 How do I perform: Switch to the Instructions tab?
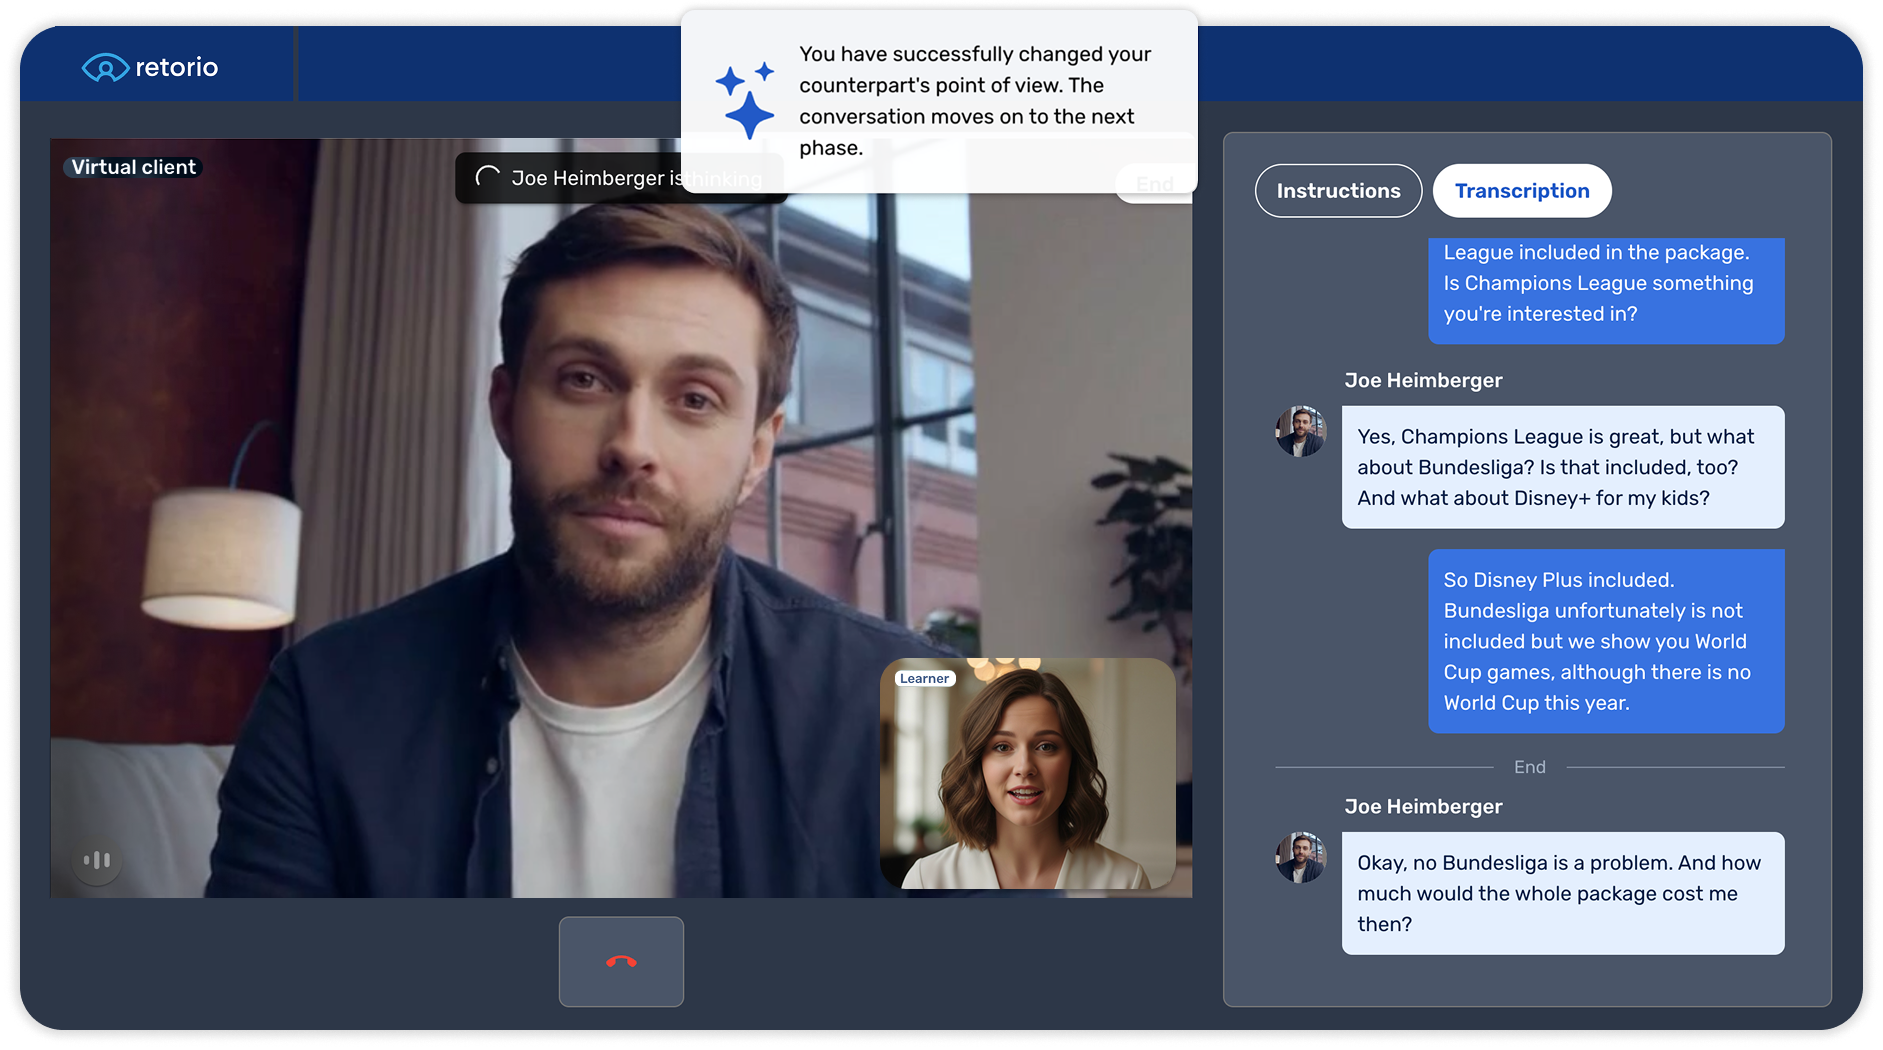pyautogui.click(x=1338, y=190)
